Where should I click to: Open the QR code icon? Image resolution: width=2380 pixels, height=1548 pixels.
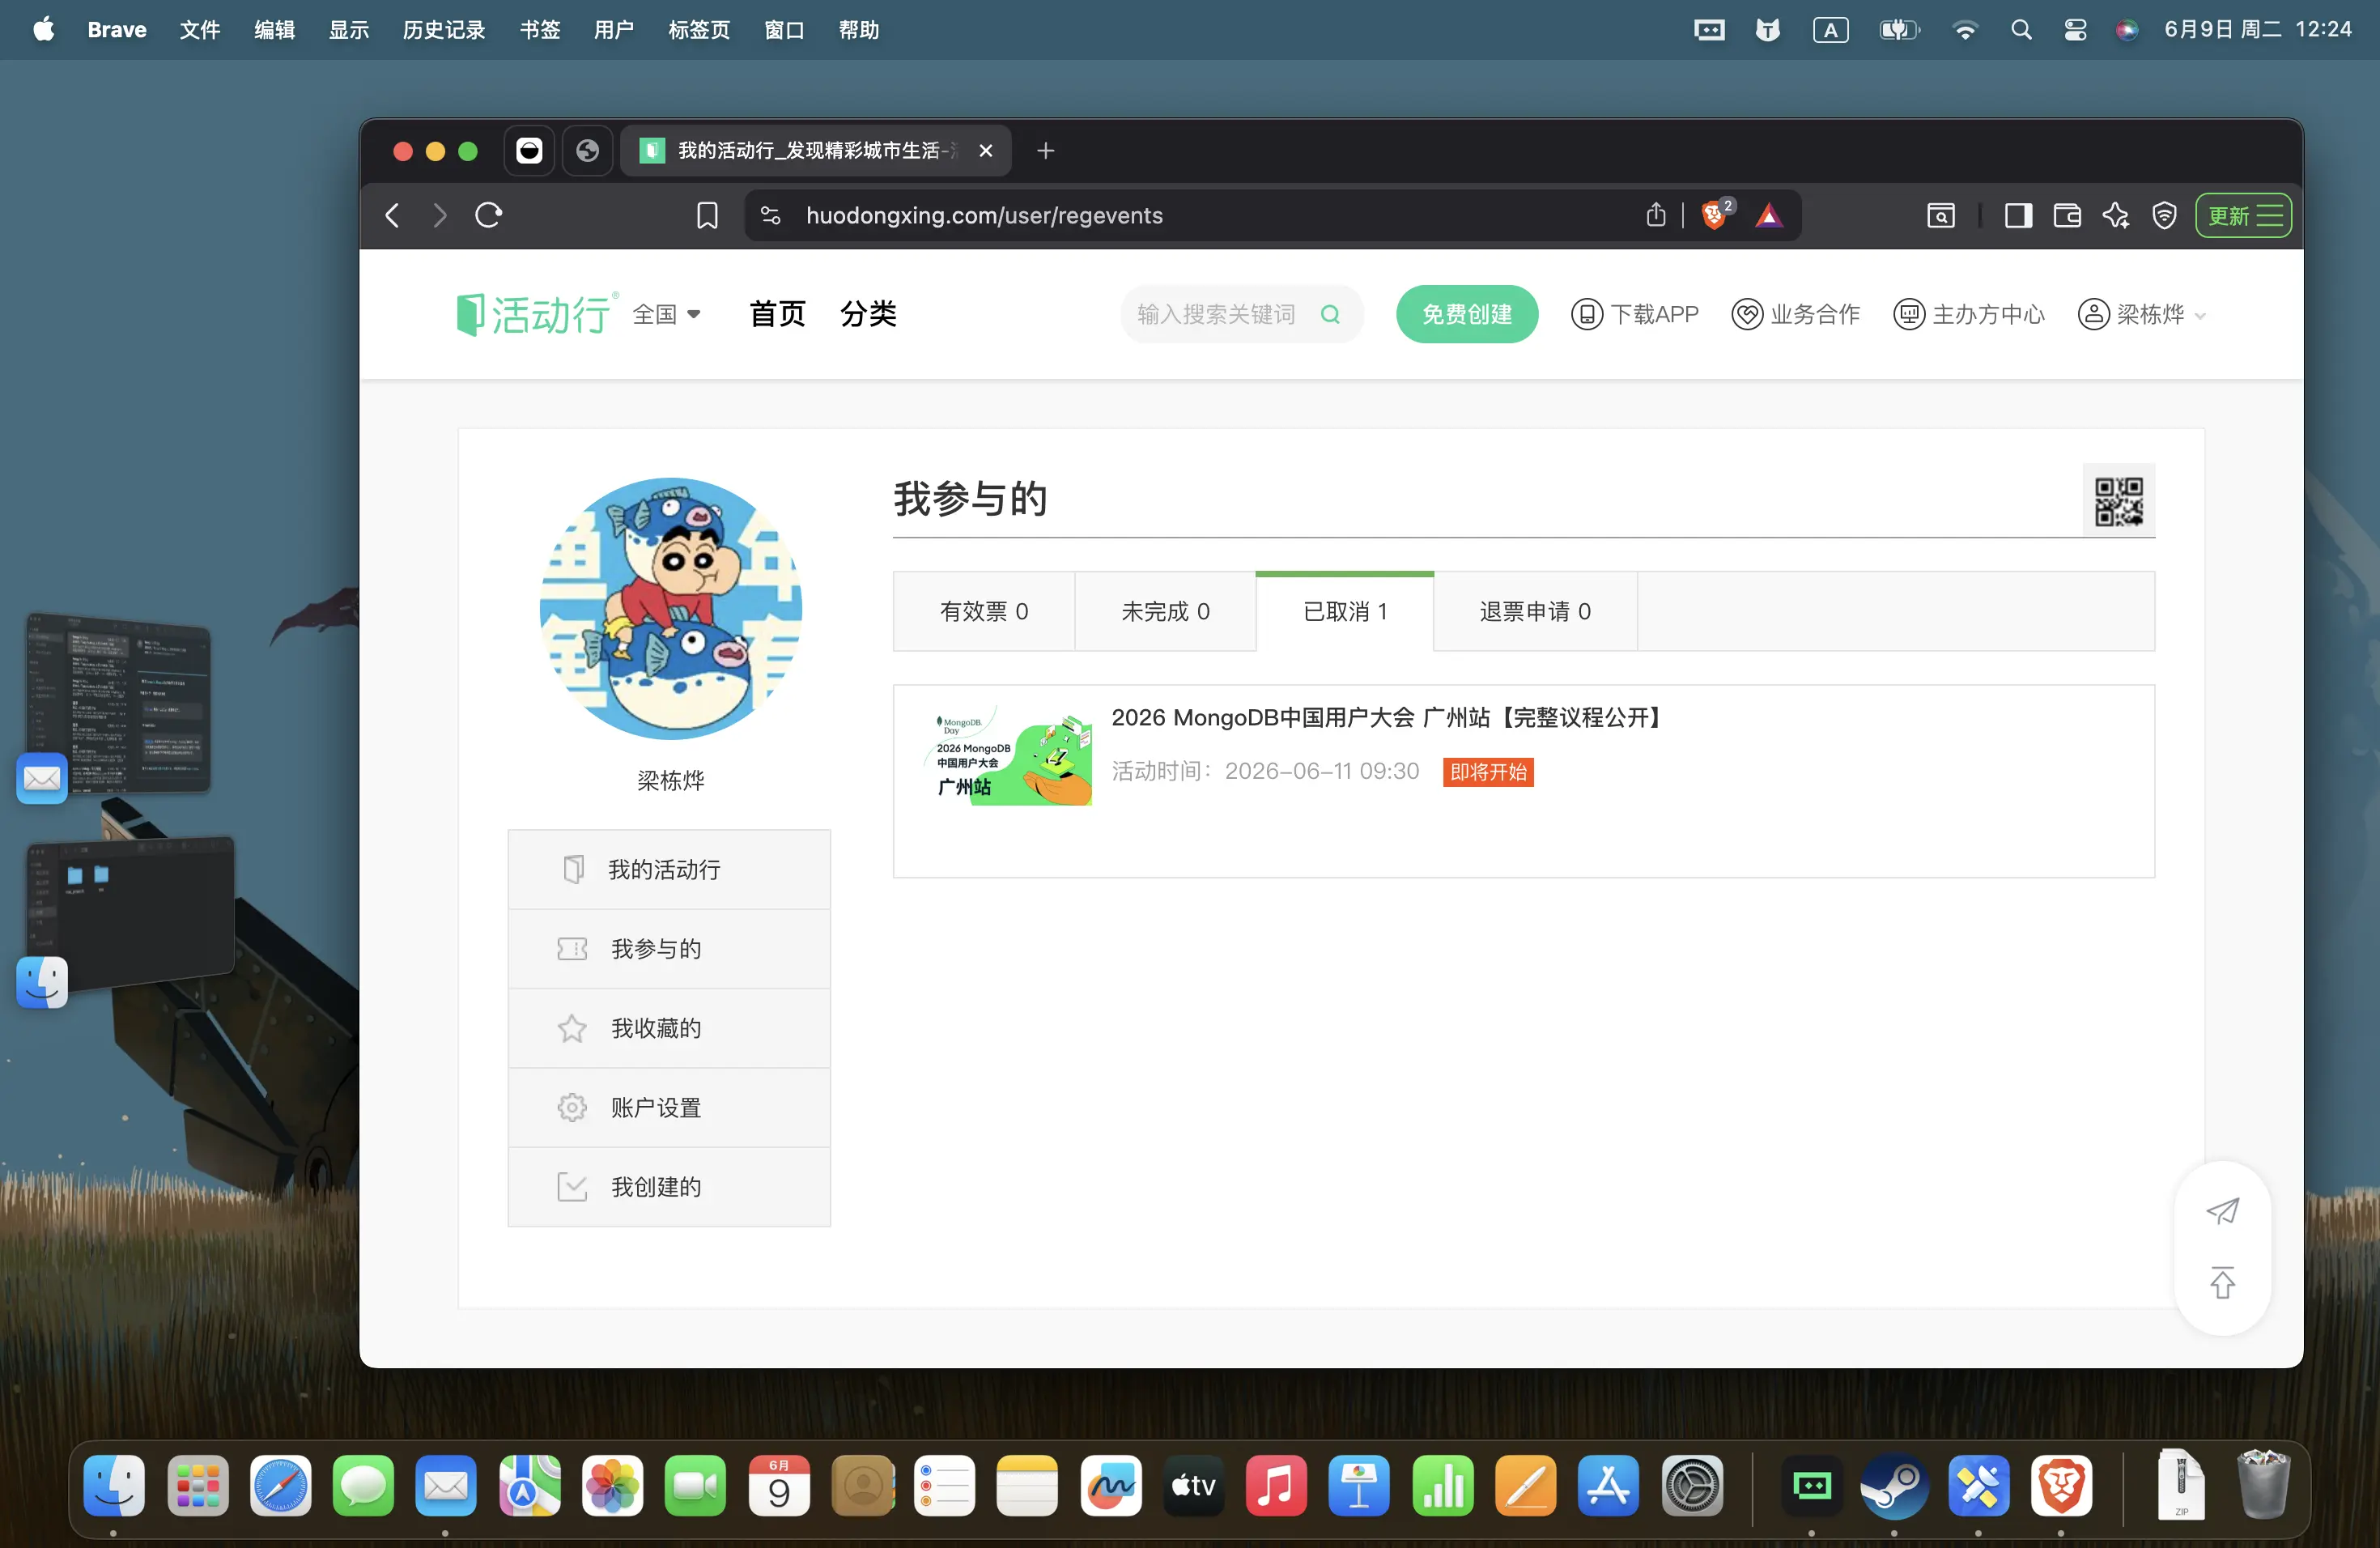click(2118, 501)
